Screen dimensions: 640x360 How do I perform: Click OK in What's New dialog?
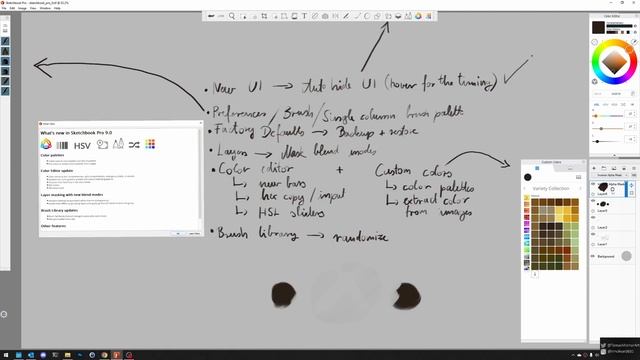(178, 233)
